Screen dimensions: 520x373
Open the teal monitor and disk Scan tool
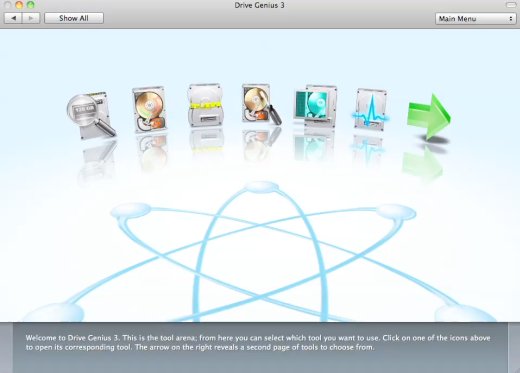click(315, 107)
